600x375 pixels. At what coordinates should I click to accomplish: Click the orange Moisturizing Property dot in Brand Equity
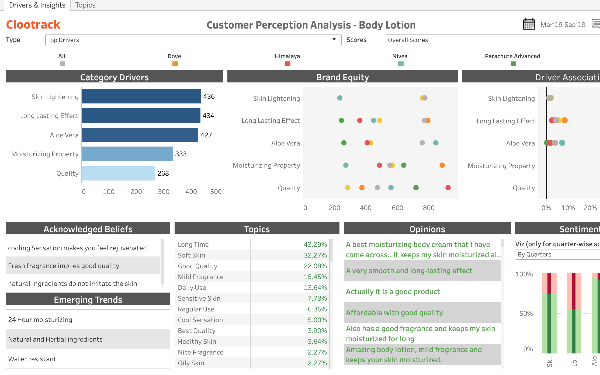click(x=442, y=165)
